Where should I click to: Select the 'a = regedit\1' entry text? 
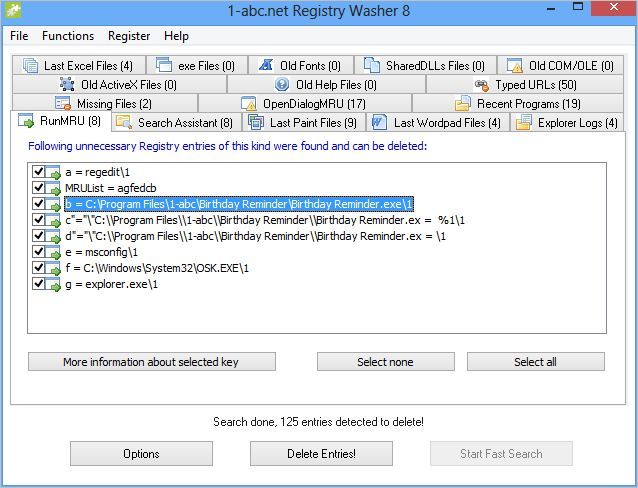click(x=98, y=173)
